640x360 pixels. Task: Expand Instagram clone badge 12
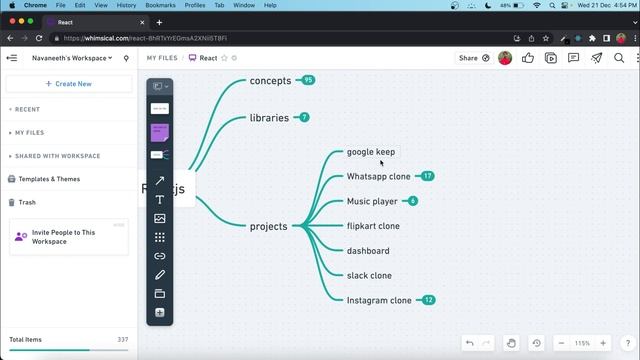[428, 300]
